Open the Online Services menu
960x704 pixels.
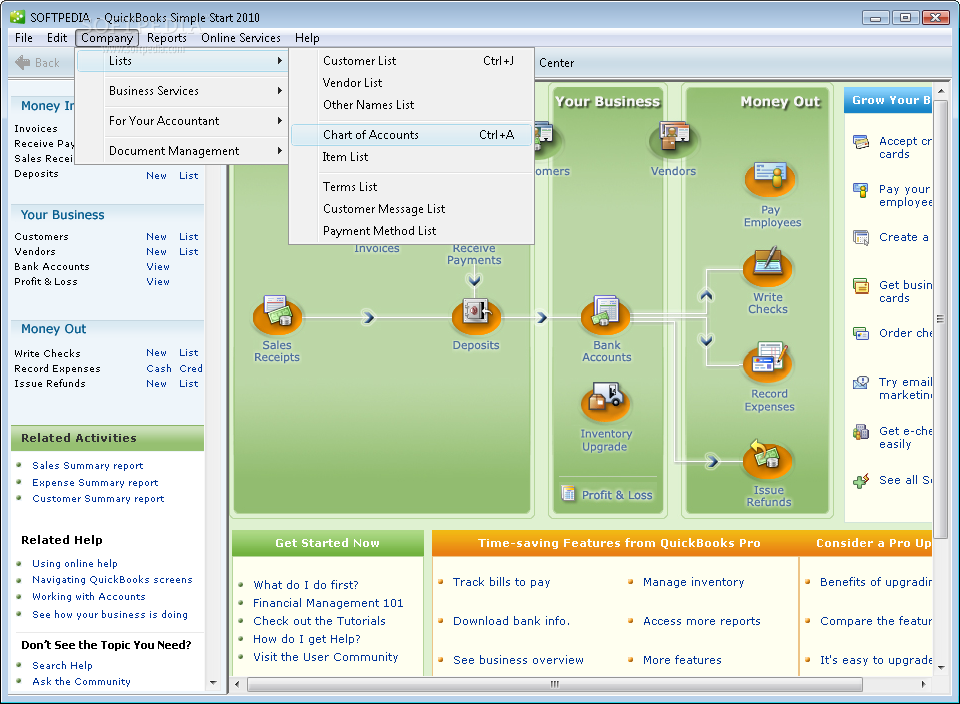pyautogui.click(x=241, y=38)
